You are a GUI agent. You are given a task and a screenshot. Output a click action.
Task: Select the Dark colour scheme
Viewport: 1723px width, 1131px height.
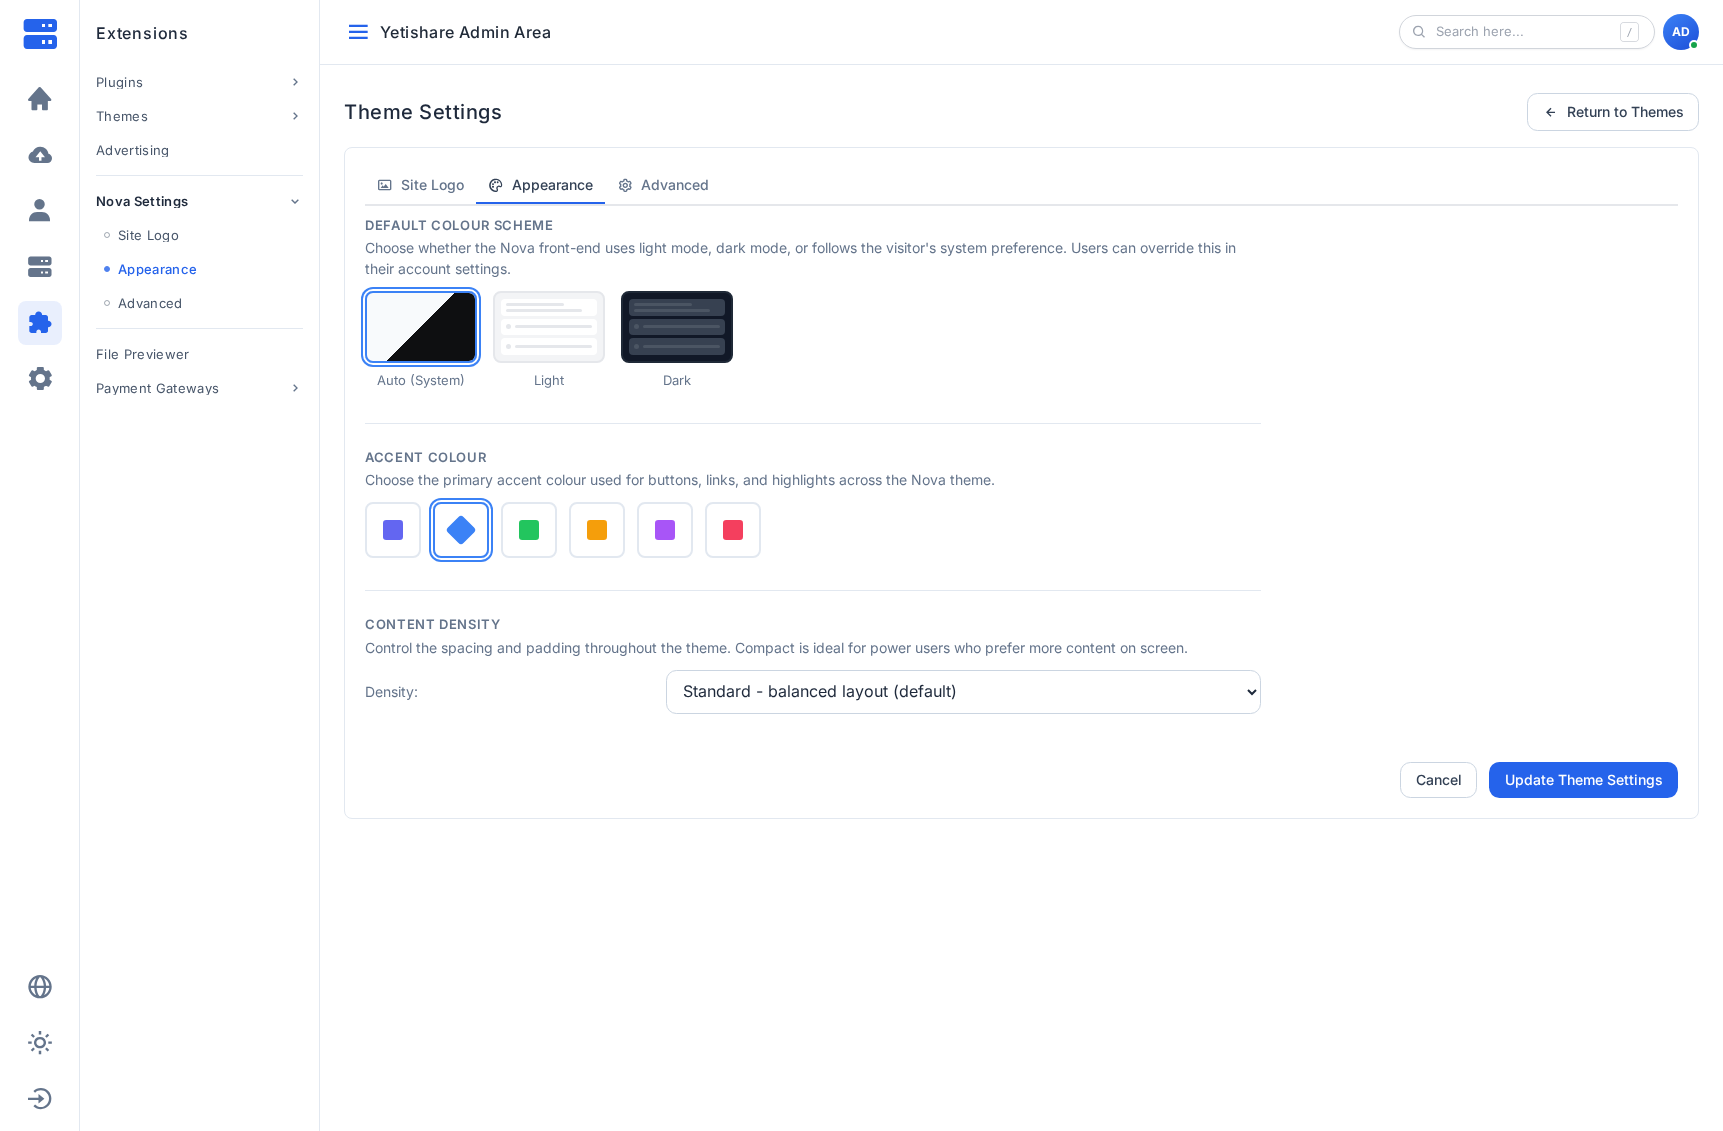coord(677,327)
